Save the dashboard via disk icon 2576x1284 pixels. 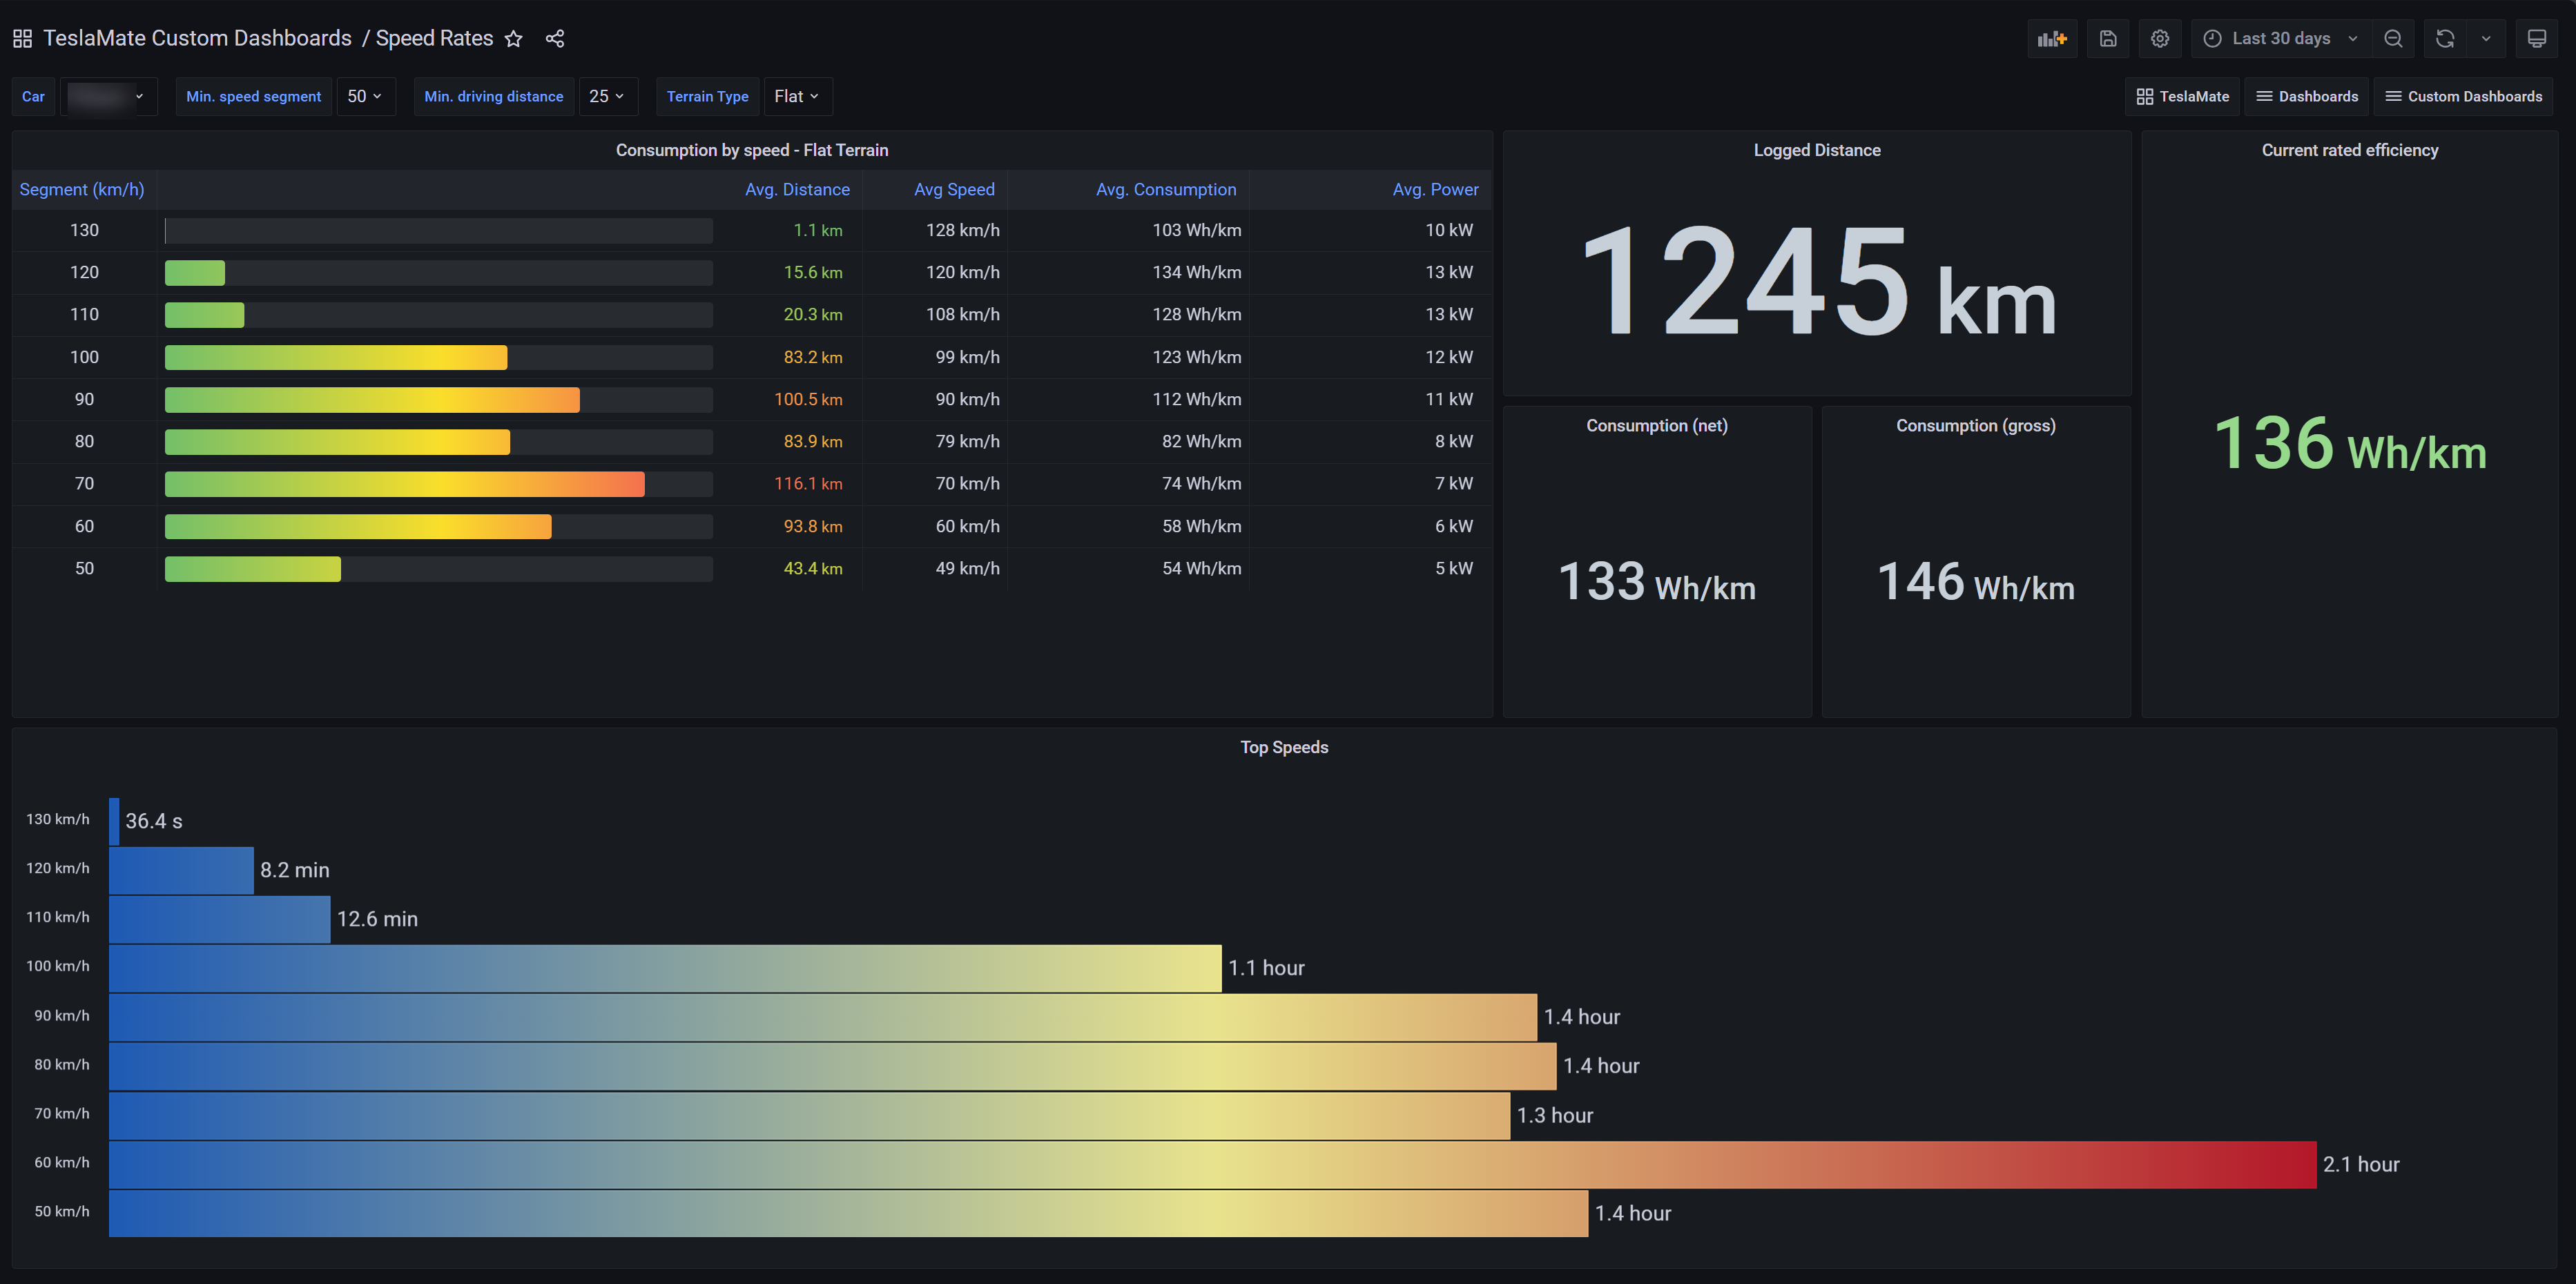[2107, 39]
